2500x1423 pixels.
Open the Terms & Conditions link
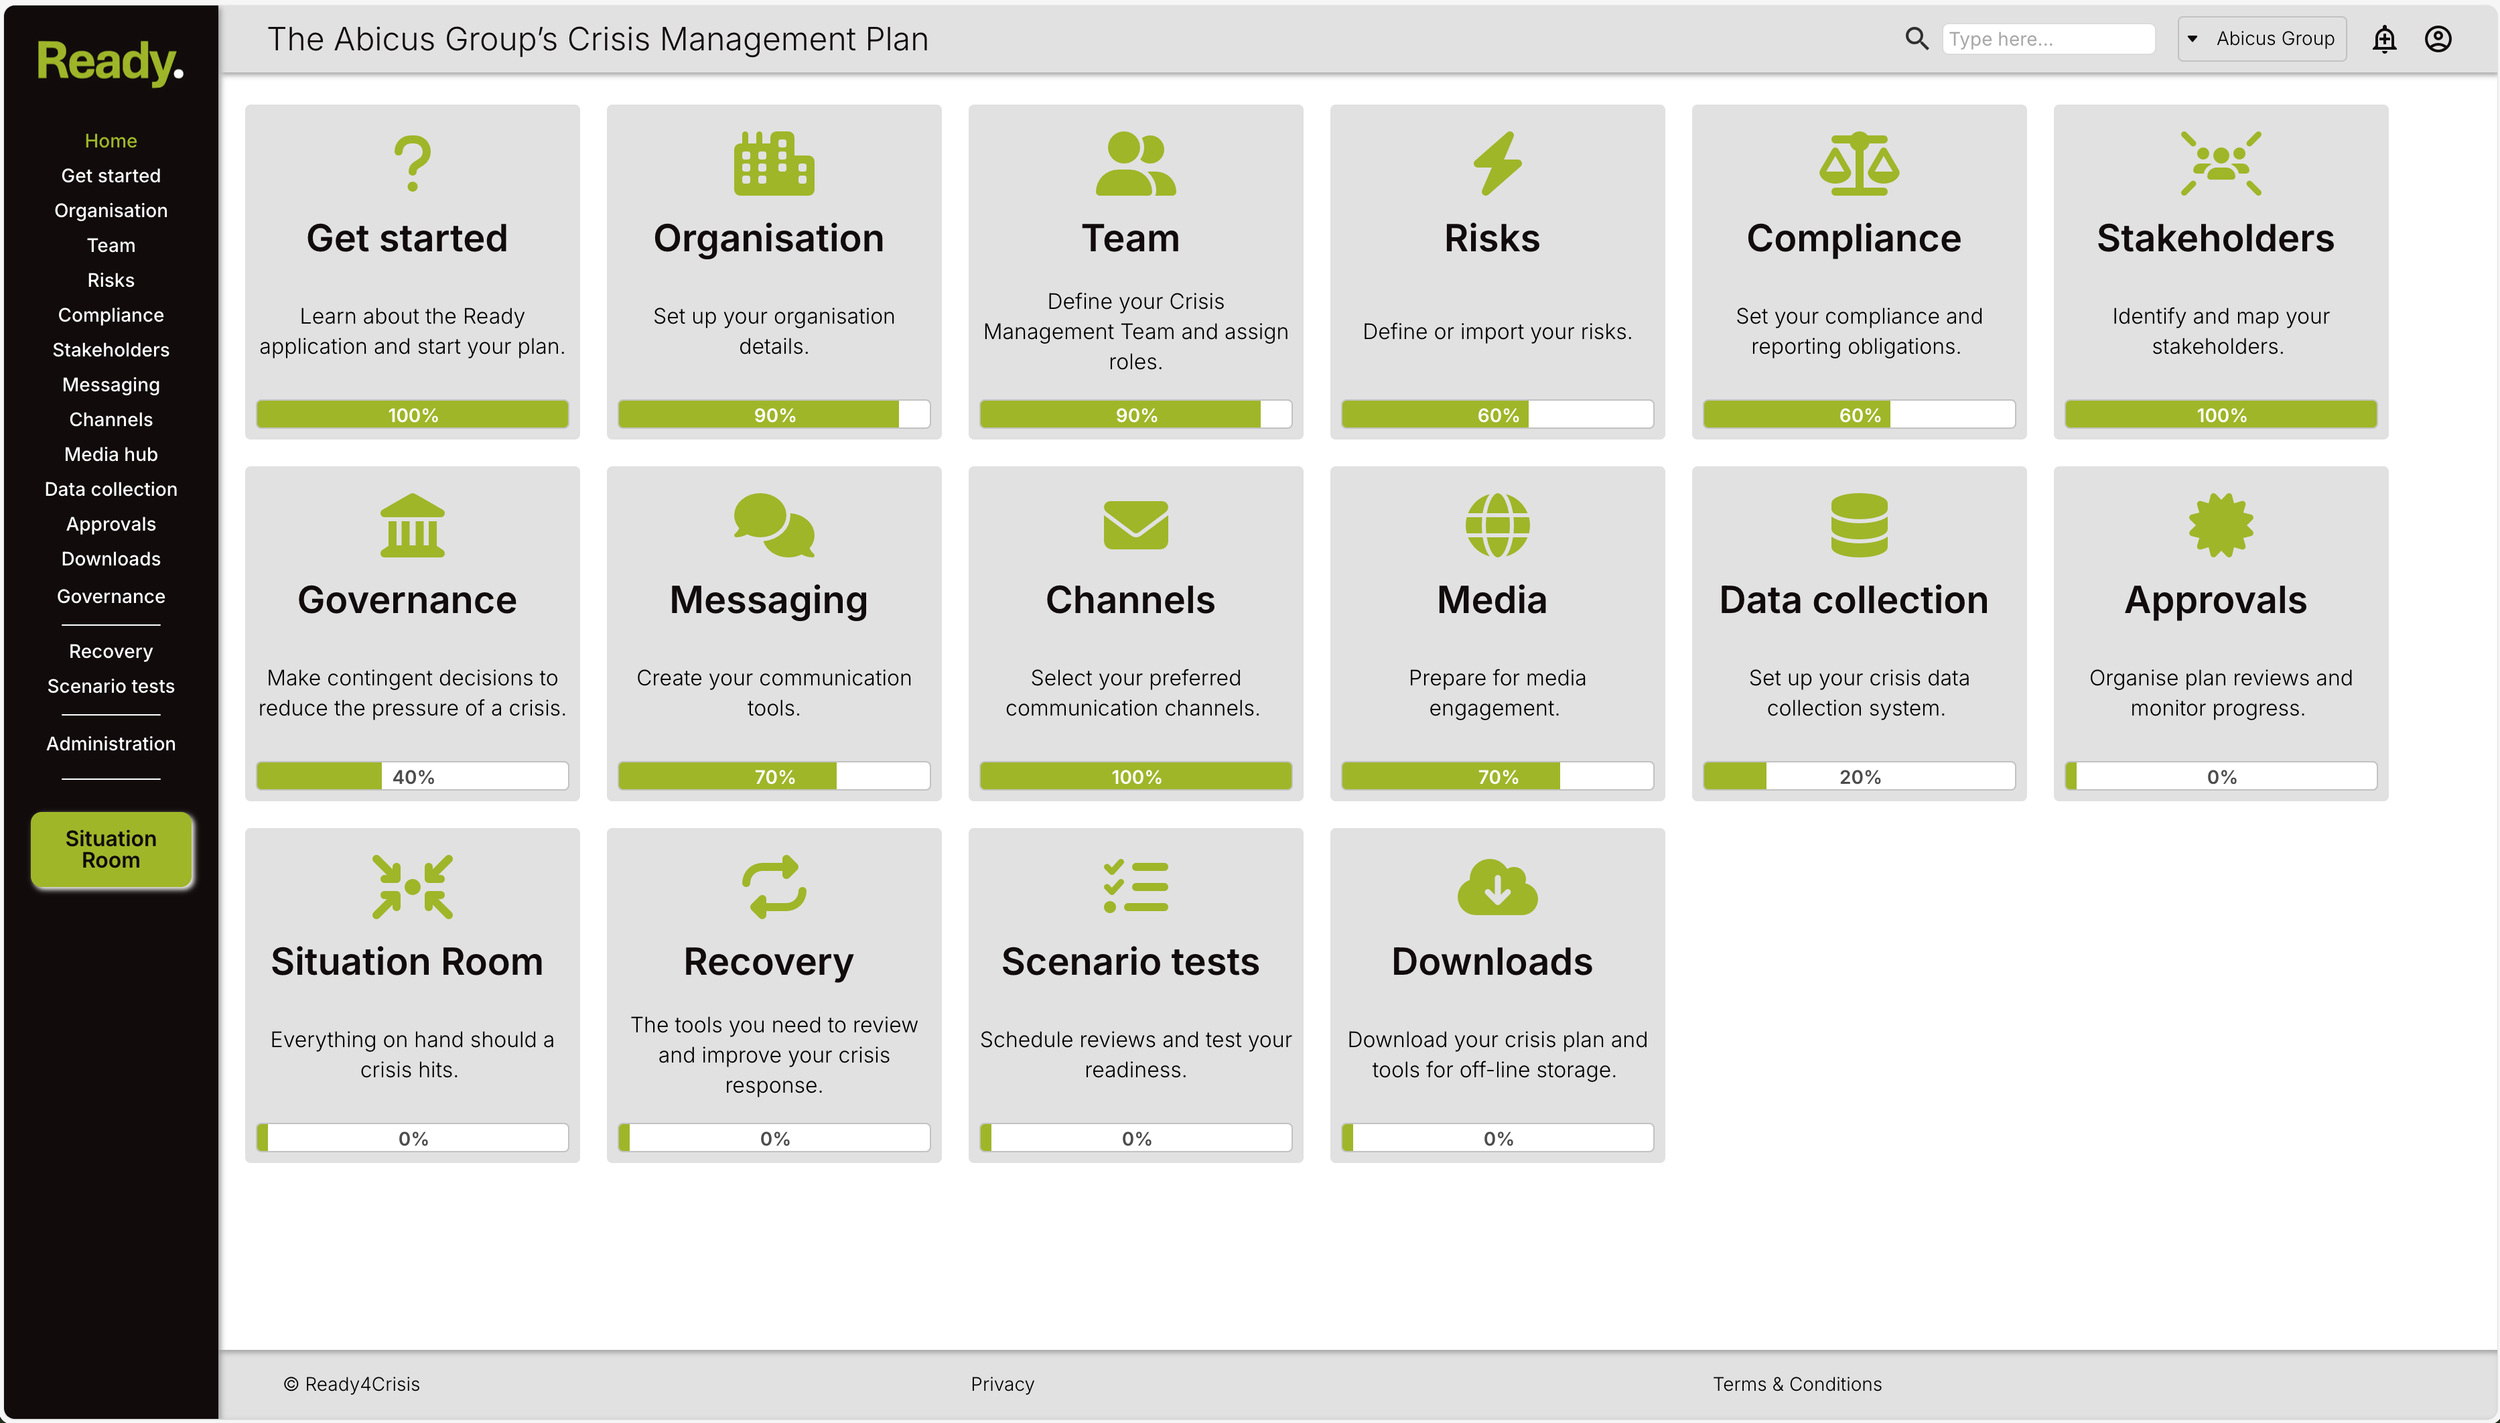click(x=1796, y=1384)
